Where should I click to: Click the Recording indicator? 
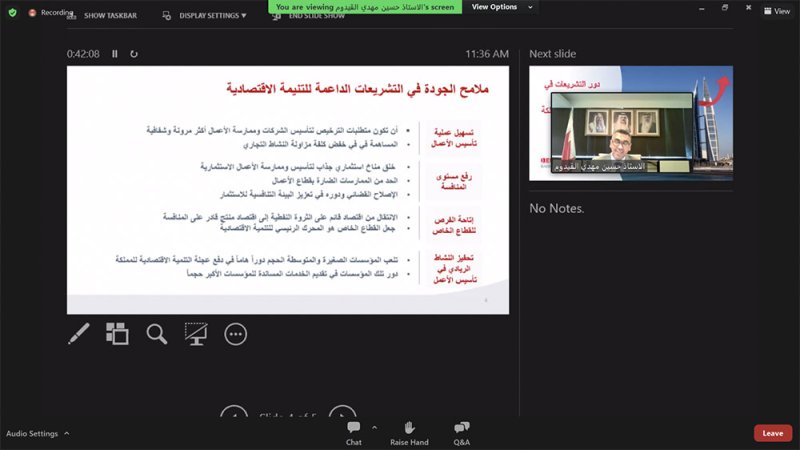click(x=51, y=12)
